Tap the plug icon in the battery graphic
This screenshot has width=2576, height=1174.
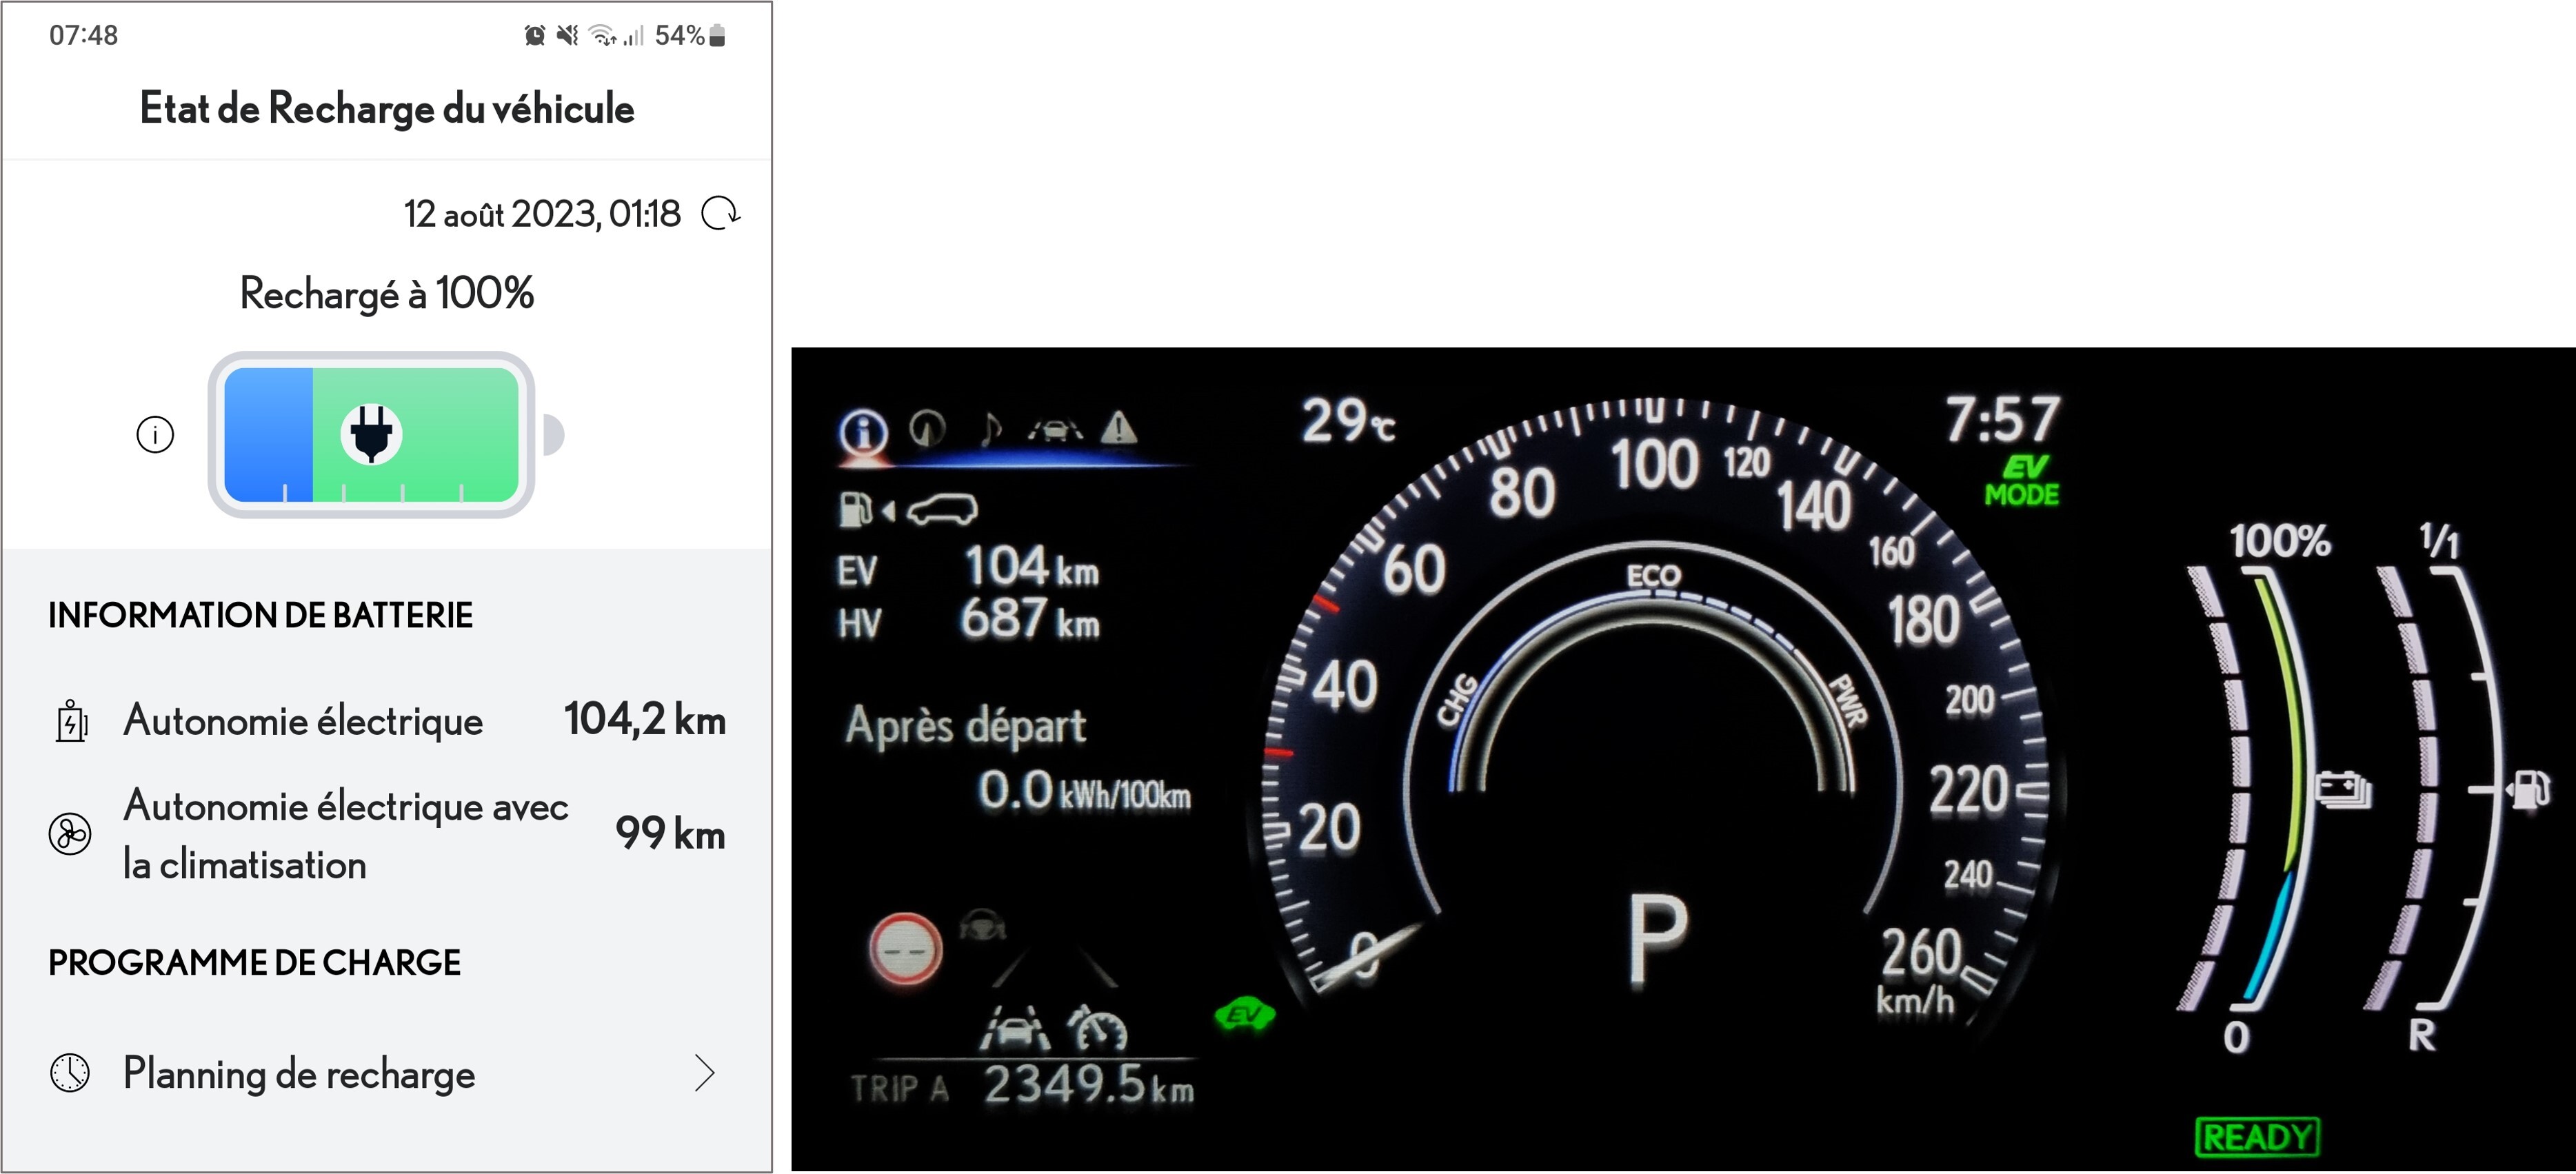click(371, 434)
